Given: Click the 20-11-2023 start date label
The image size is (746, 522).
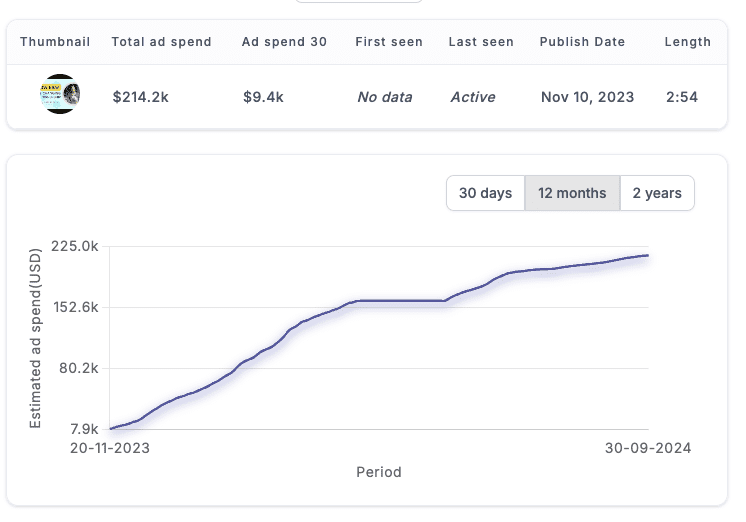Looking at the screenshot, I should pyautogui.click(x=109, y=448).
